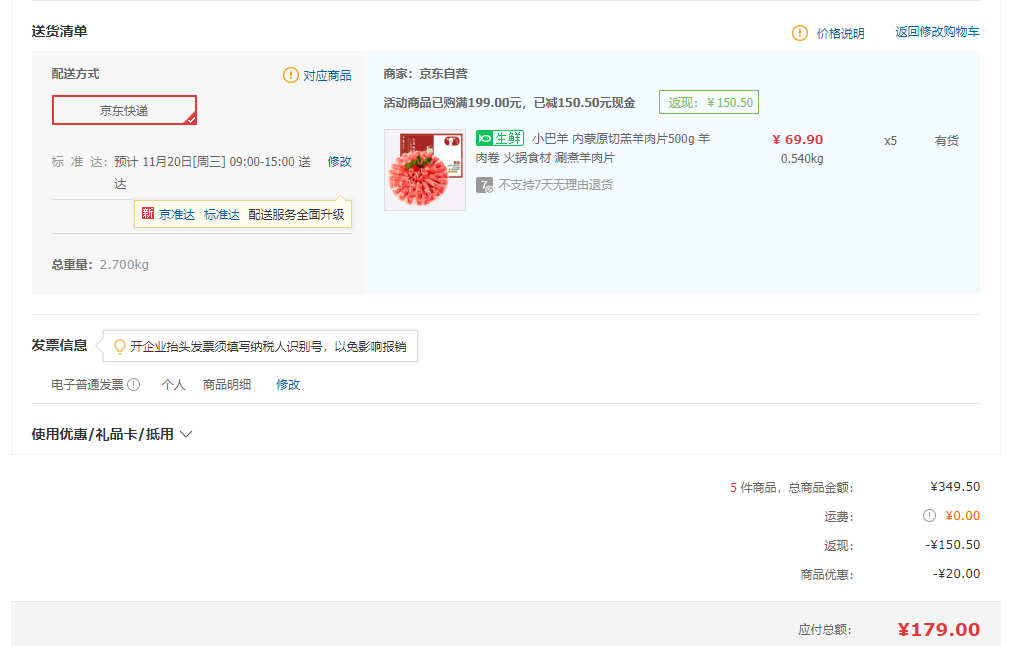Image resolution: width=1033 pixels, height=646 pixels.
Task: Click the 0.540kg product weight text
Action: tap(802, 159)
